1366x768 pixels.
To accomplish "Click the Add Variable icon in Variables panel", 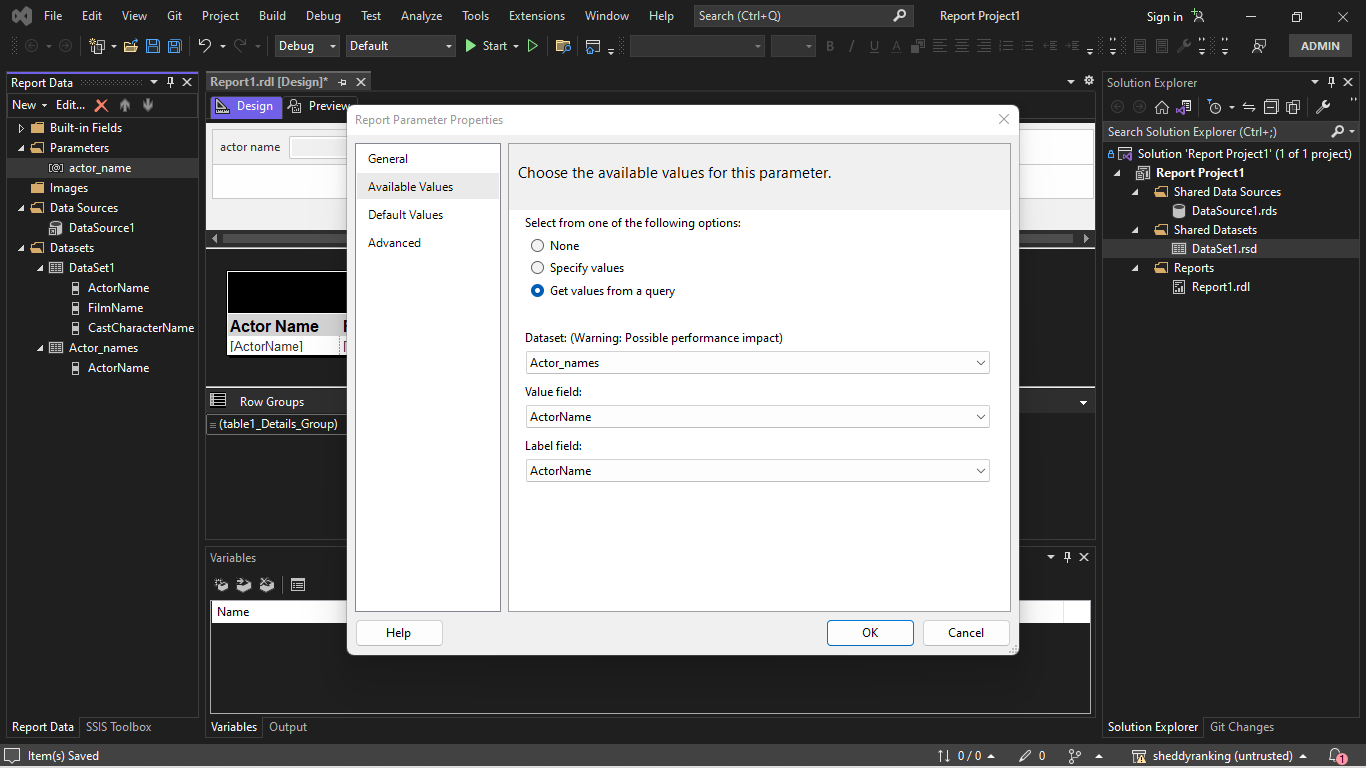I will point(221,585).
